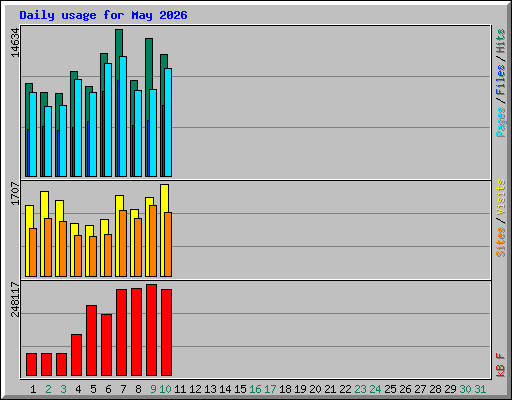Image resolution: width=512 pixels, height=400 pixels.
Task: Click the 1707 visits axis value
Action: (15, 194)
